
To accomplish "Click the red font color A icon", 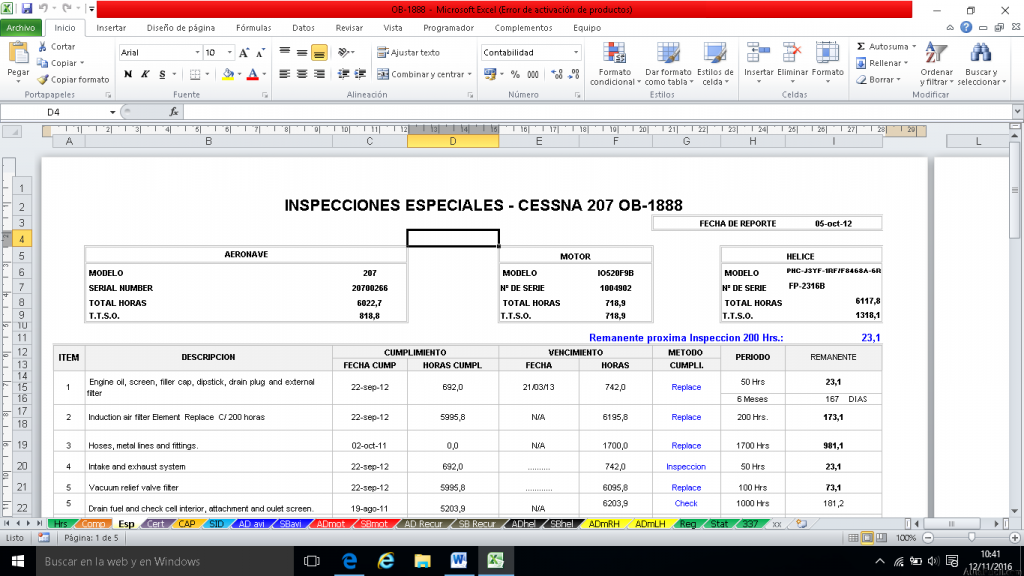I will pyautogui.click(x=253, y=74).
